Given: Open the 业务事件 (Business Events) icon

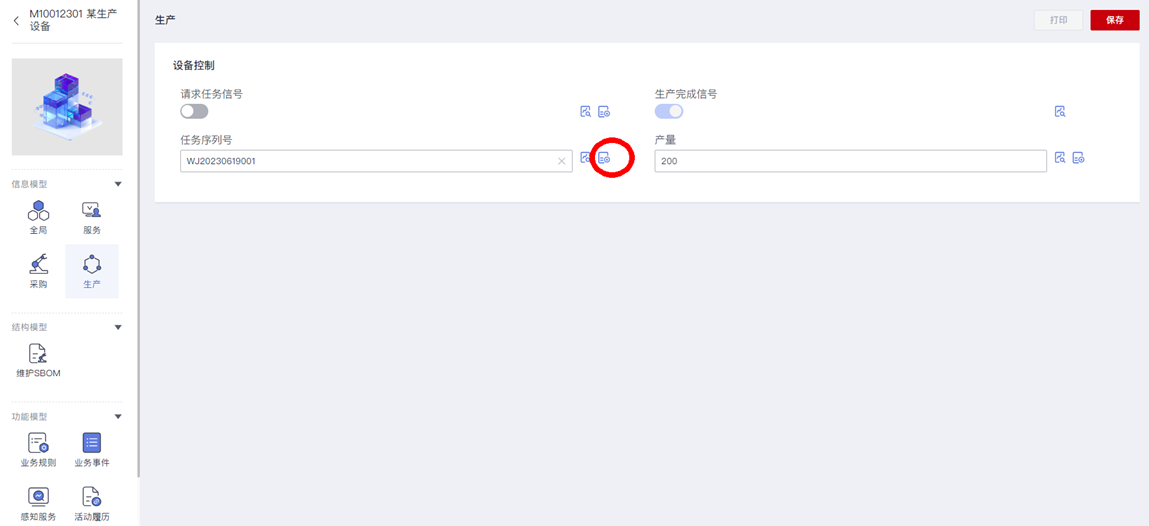Looking at the screenshot, I should [x=92, y=443].
